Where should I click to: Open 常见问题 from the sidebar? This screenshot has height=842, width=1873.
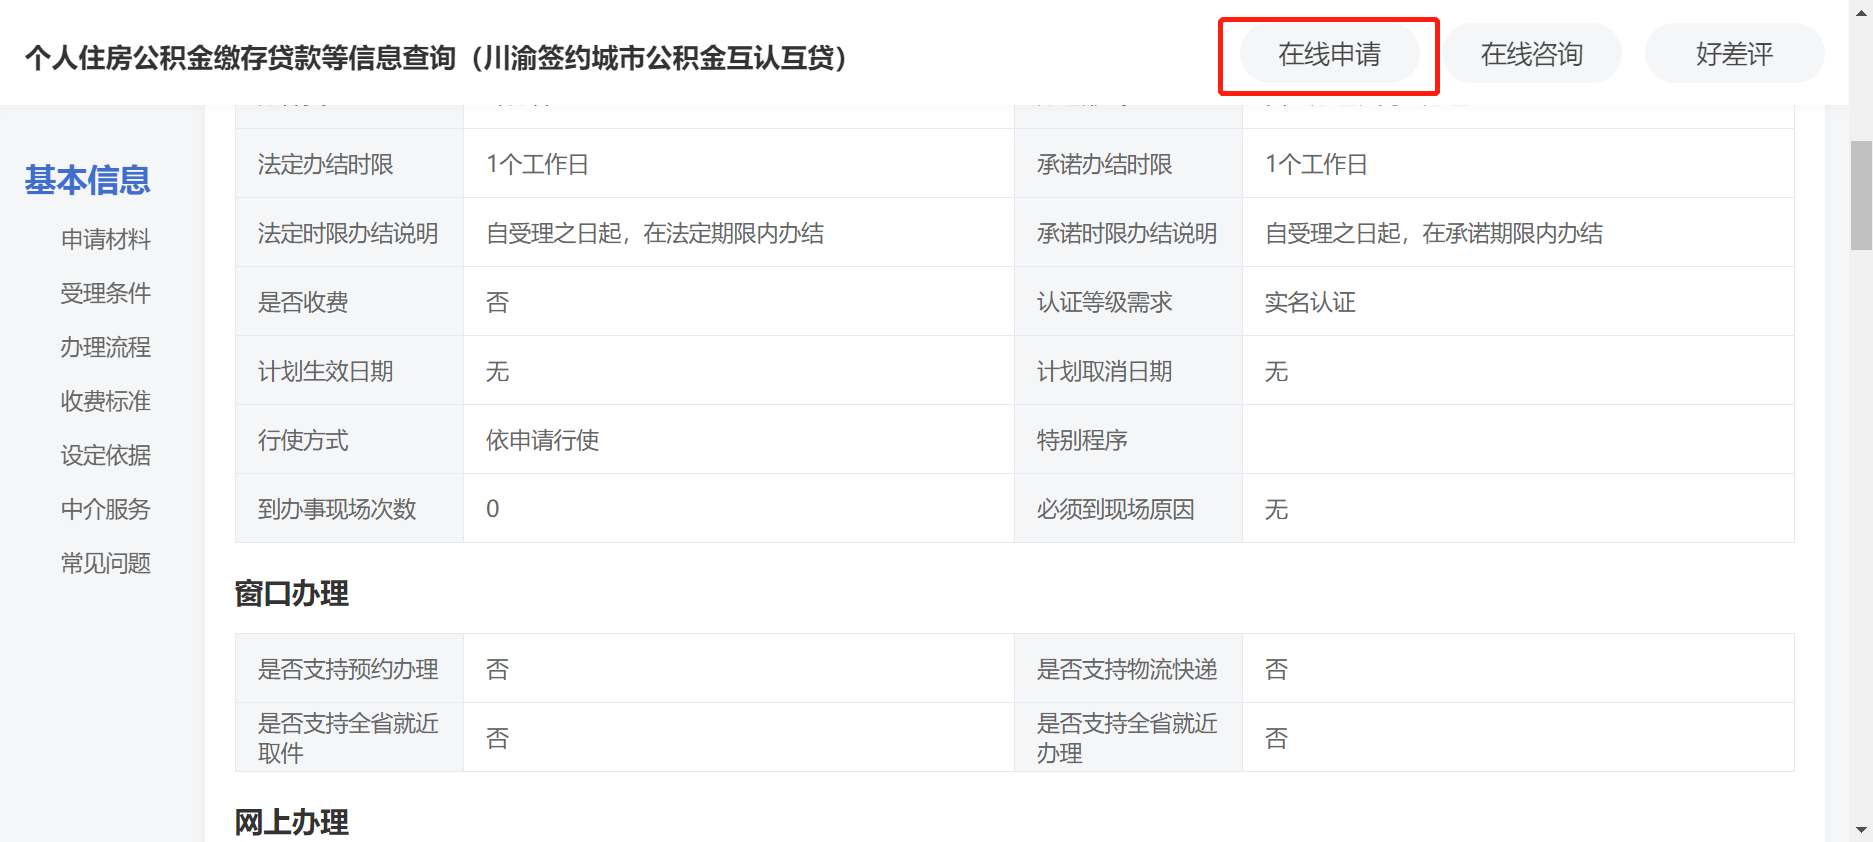pyautogui.click(x=105, y=563)
